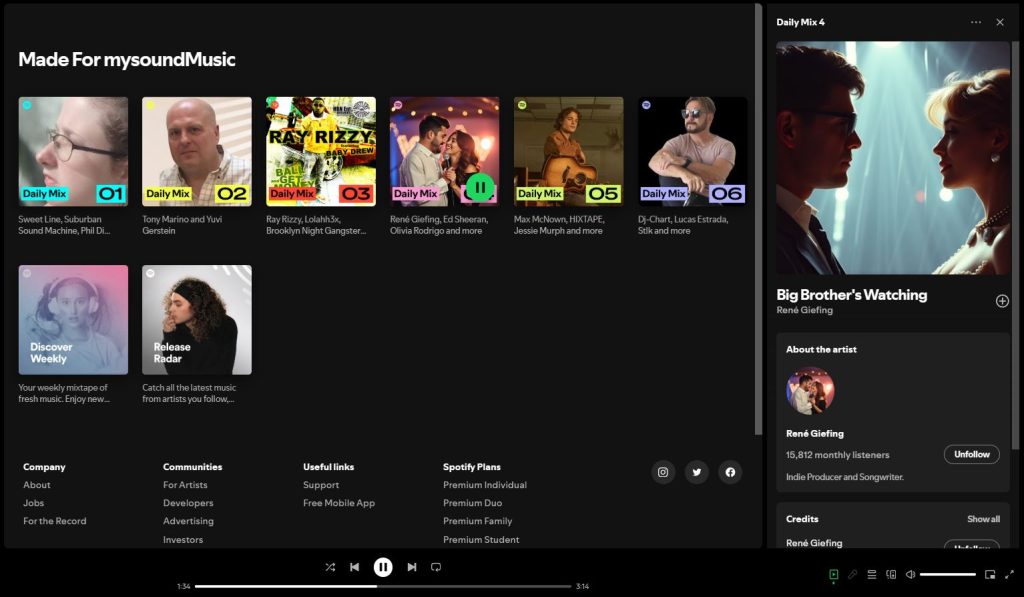Add Big Brother's Watching to Liked Songs
1024x597 pixels.
coord(1002,301)
